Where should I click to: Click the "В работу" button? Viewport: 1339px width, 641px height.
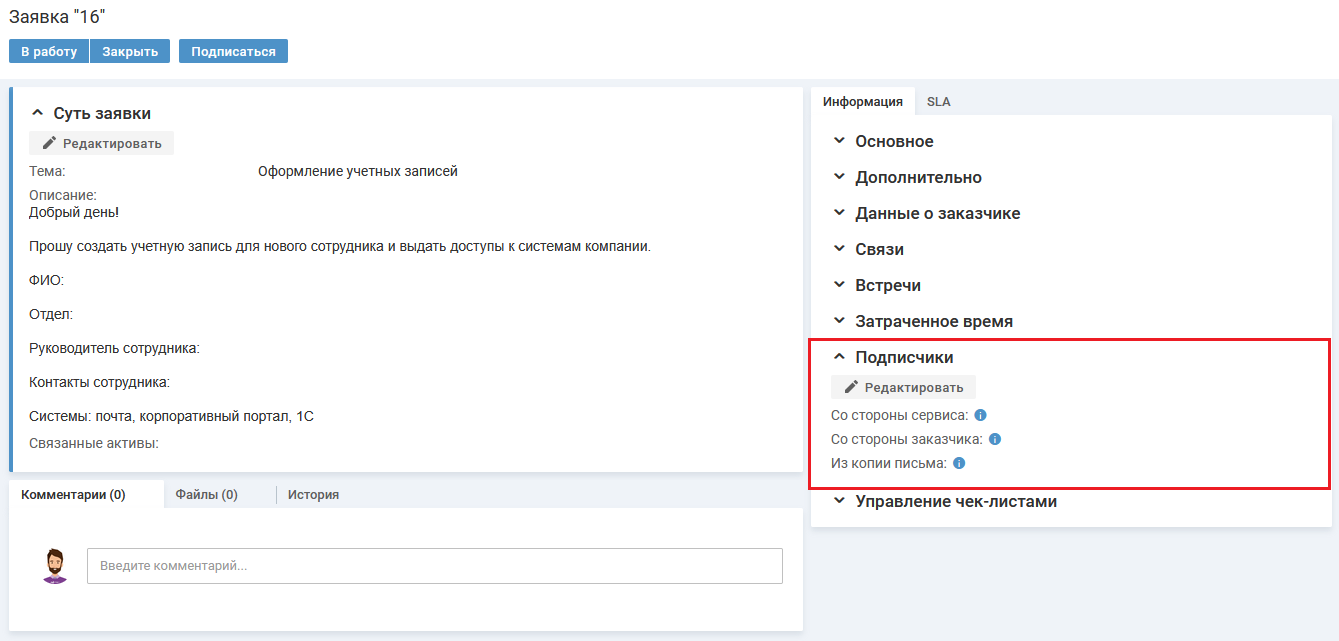coord(49,51)
